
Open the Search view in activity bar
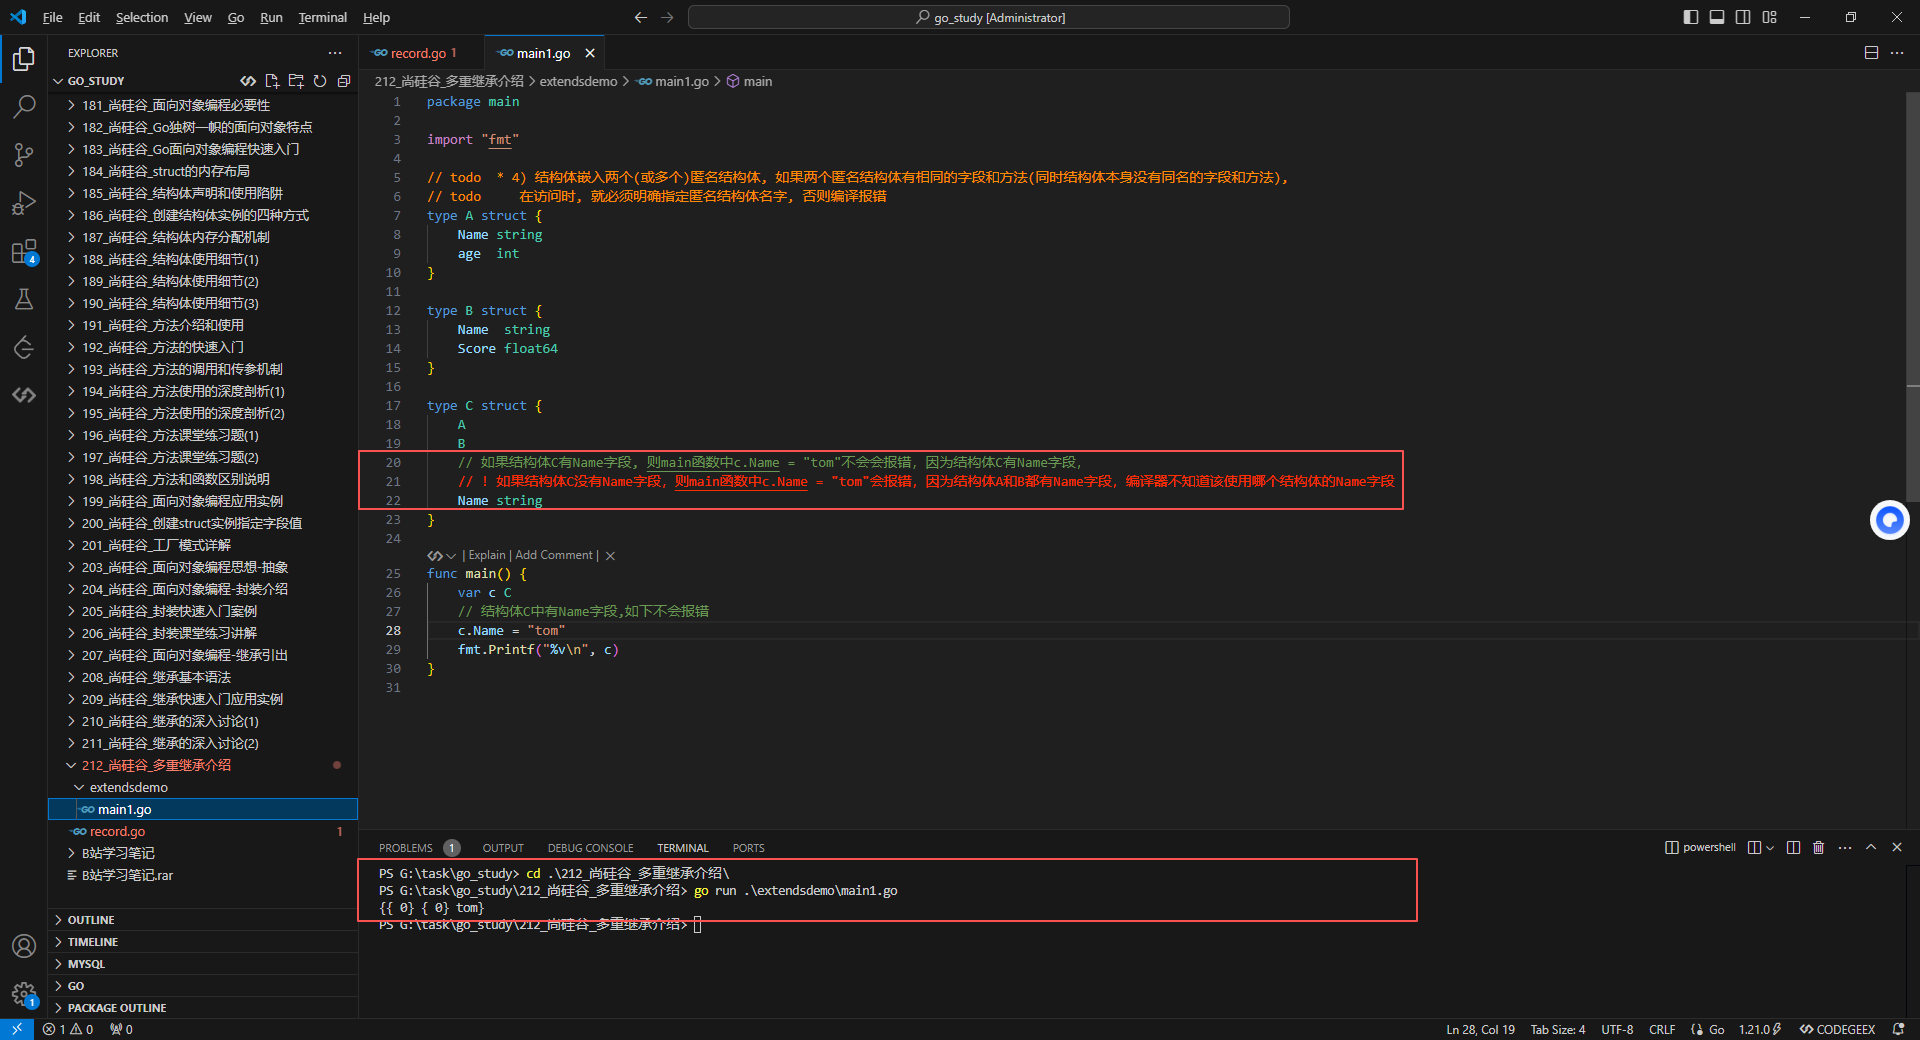24,106
